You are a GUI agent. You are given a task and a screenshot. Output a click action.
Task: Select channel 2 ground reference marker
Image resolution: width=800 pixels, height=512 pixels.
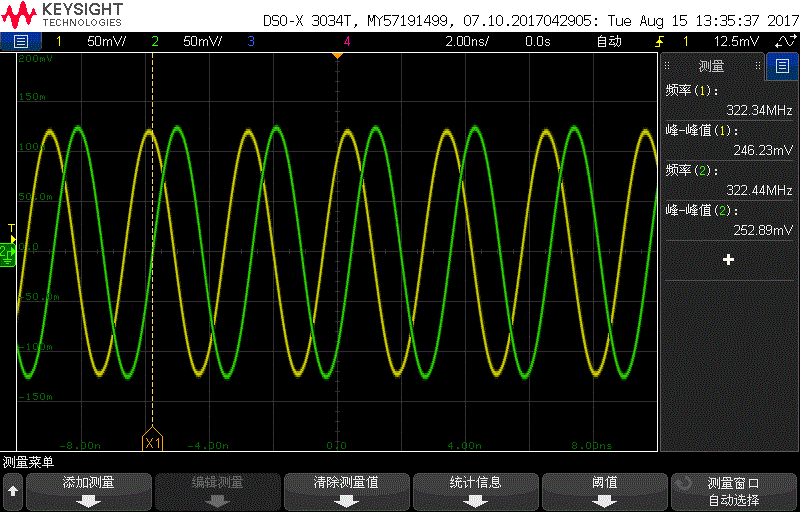pos(8,255)
